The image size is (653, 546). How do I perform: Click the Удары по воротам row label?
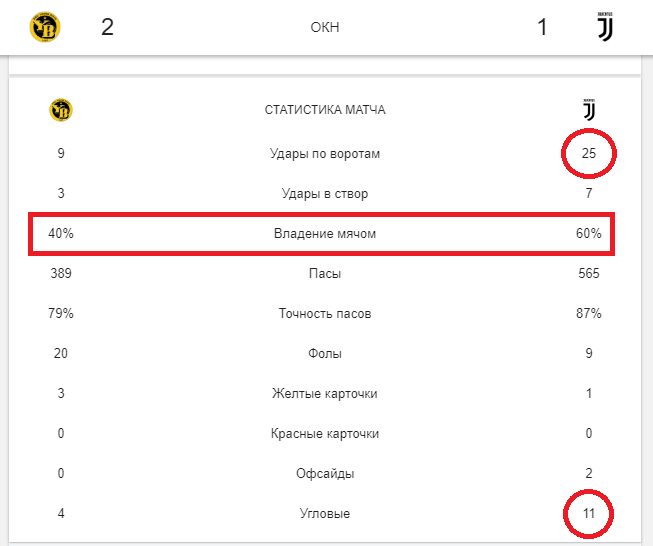point(325,154)
